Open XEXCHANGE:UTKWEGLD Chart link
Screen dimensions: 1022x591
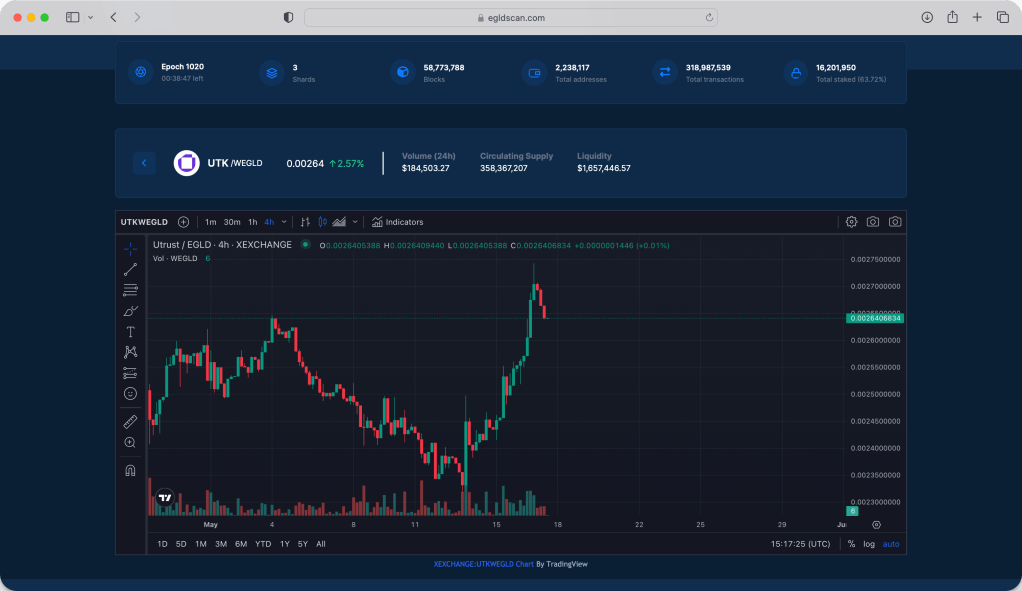pyautogui.click(x=483, y=564)
